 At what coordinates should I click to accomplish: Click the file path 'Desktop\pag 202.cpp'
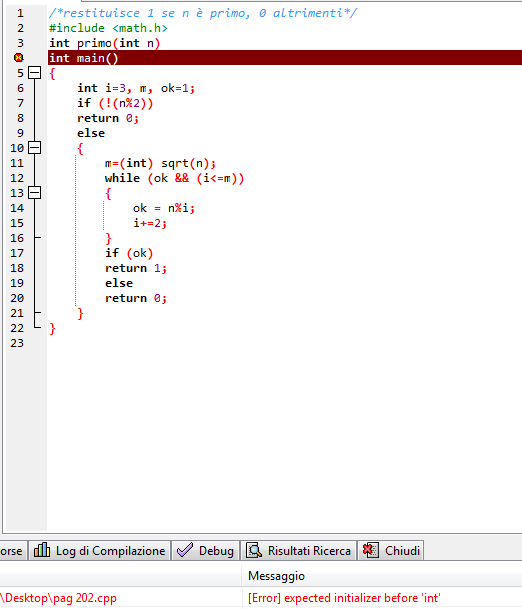point(58,598)
